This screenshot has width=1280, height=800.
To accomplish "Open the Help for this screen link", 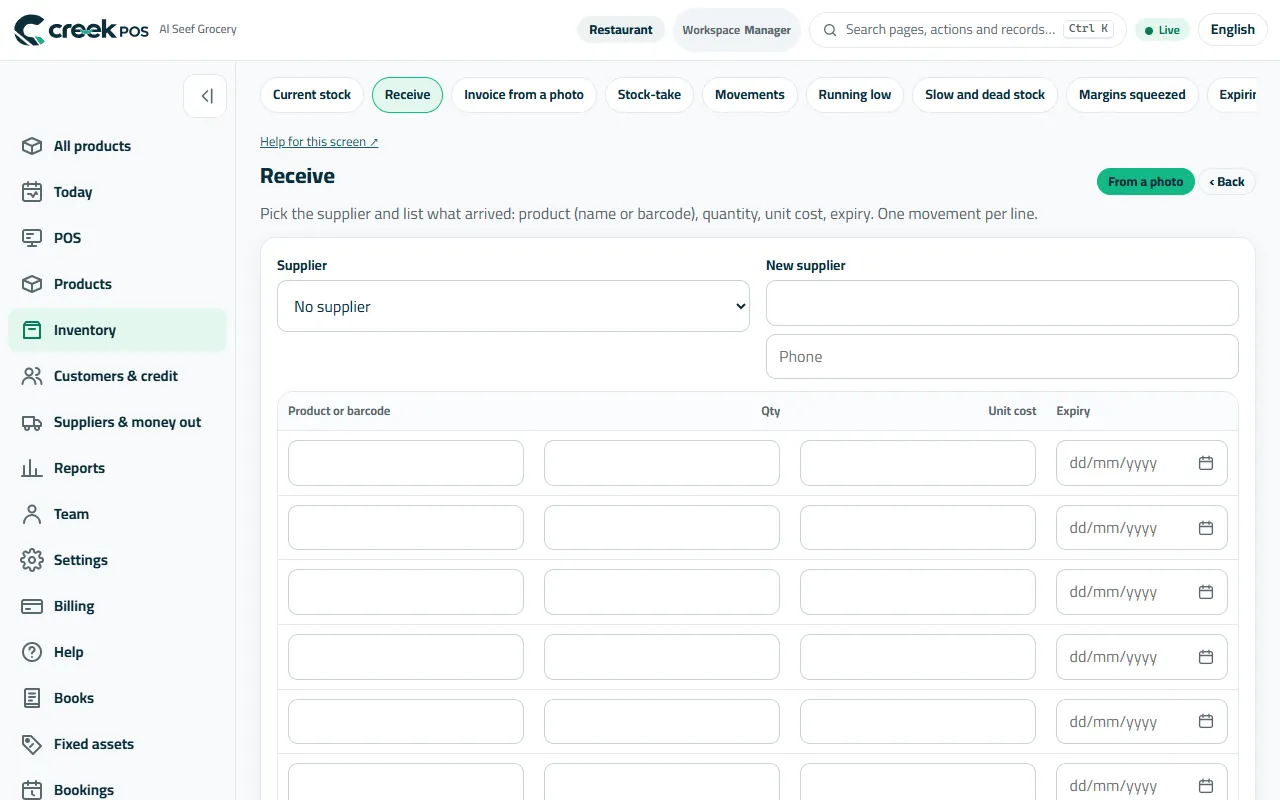I will click(x=319, y=142).
